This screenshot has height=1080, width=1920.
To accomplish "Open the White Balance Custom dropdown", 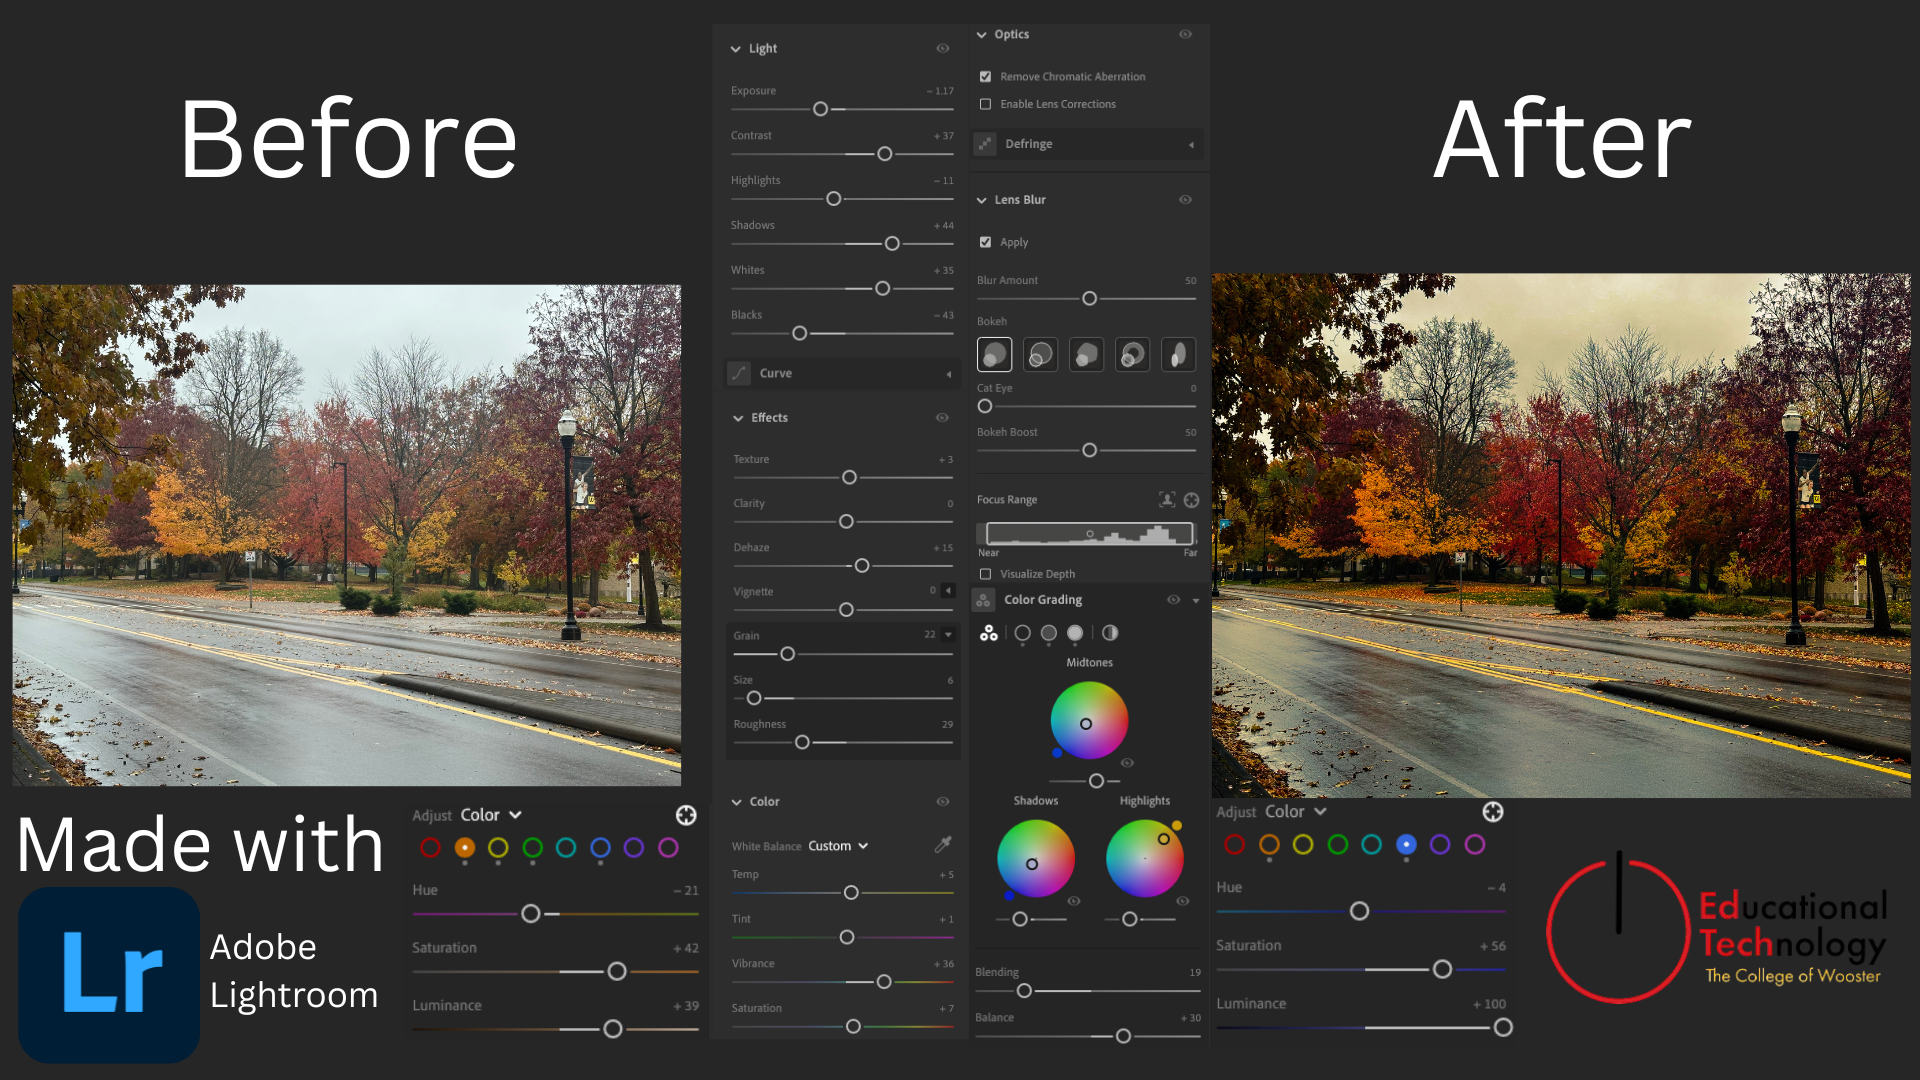I will click(x=838, y=845).
